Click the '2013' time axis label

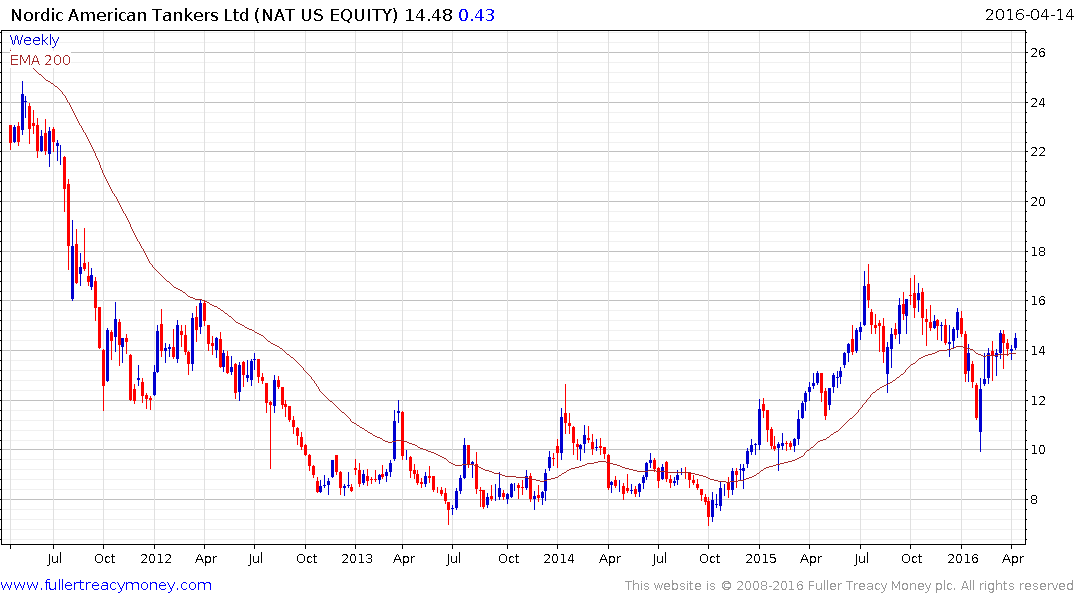[357, 559]
